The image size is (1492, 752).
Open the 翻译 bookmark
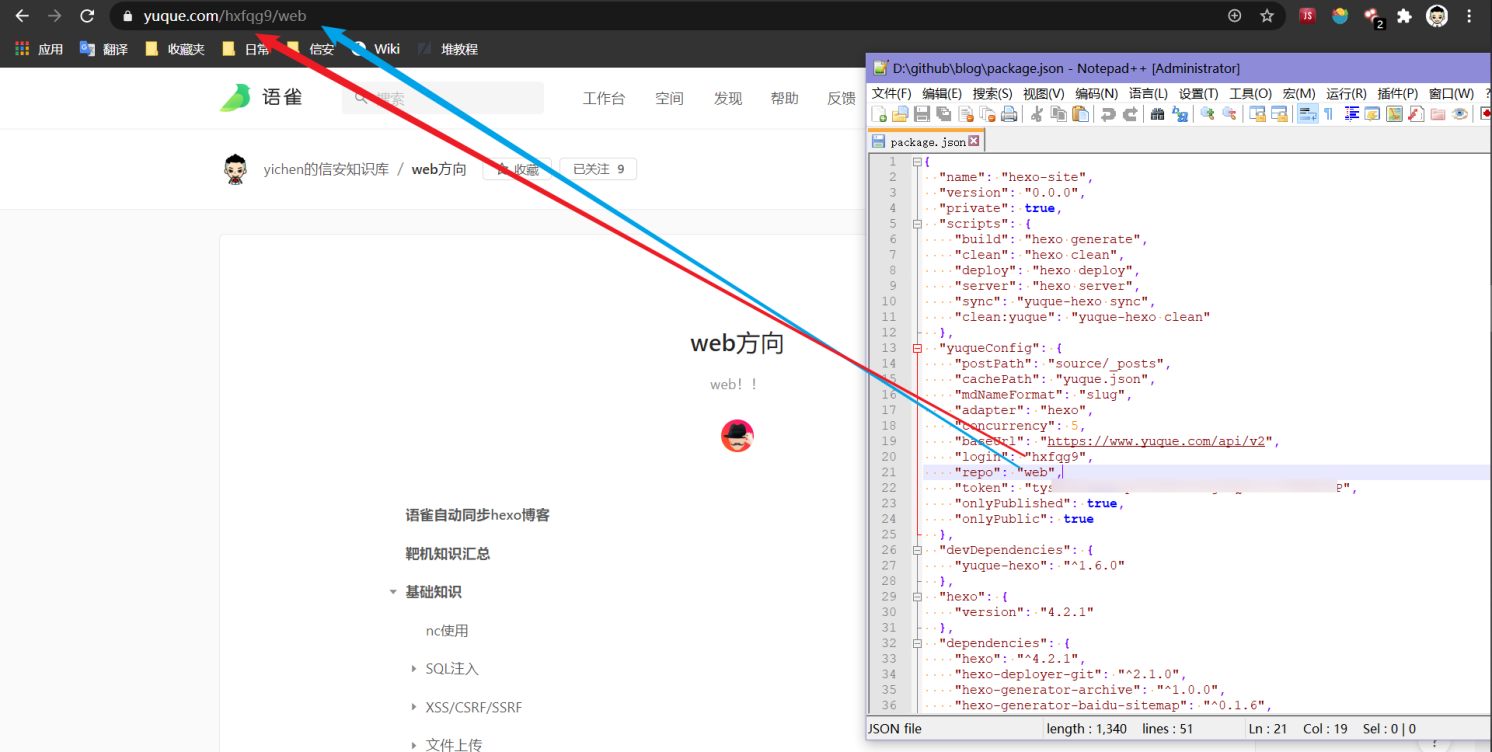coord(104,49)
